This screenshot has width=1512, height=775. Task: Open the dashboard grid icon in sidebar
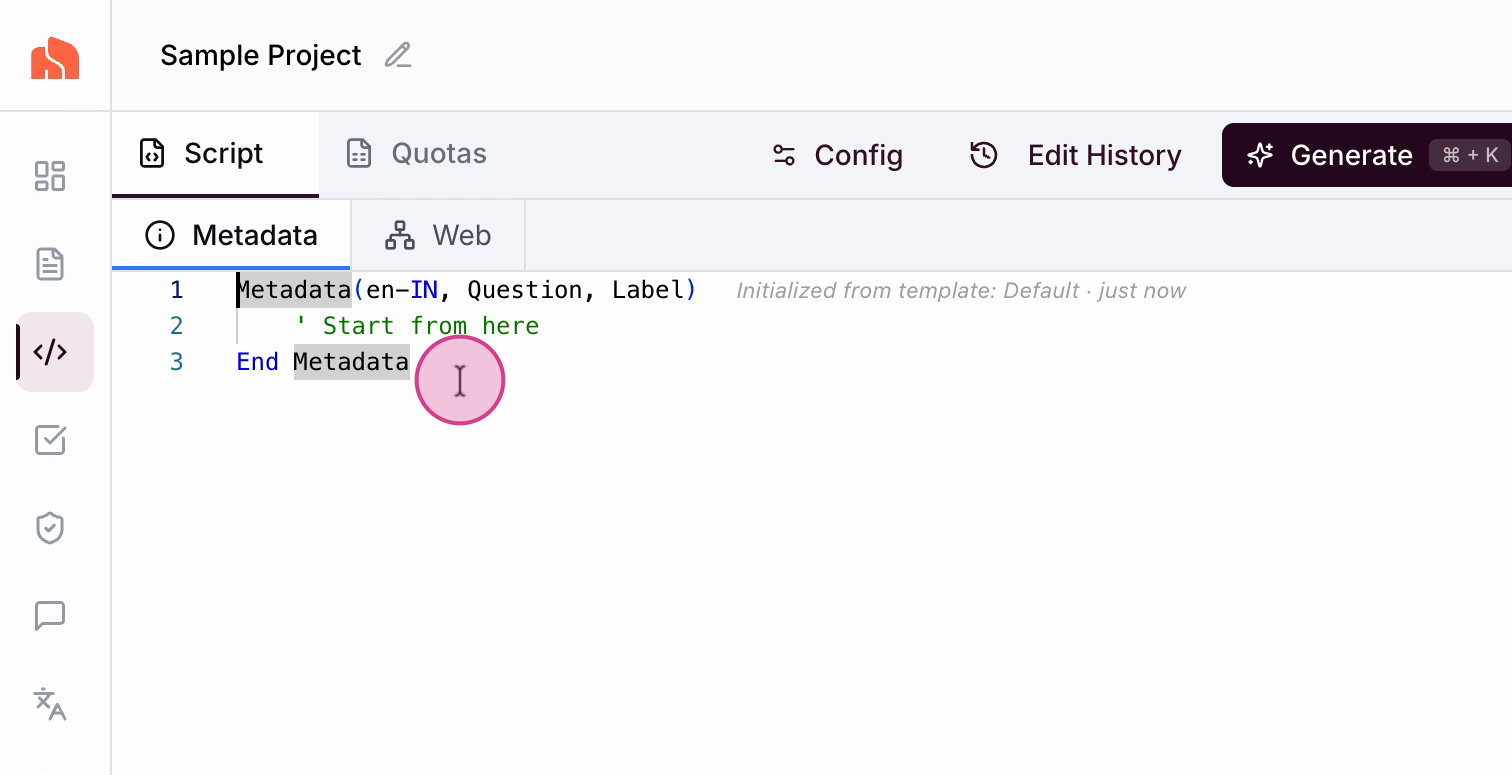click(50, 176)
